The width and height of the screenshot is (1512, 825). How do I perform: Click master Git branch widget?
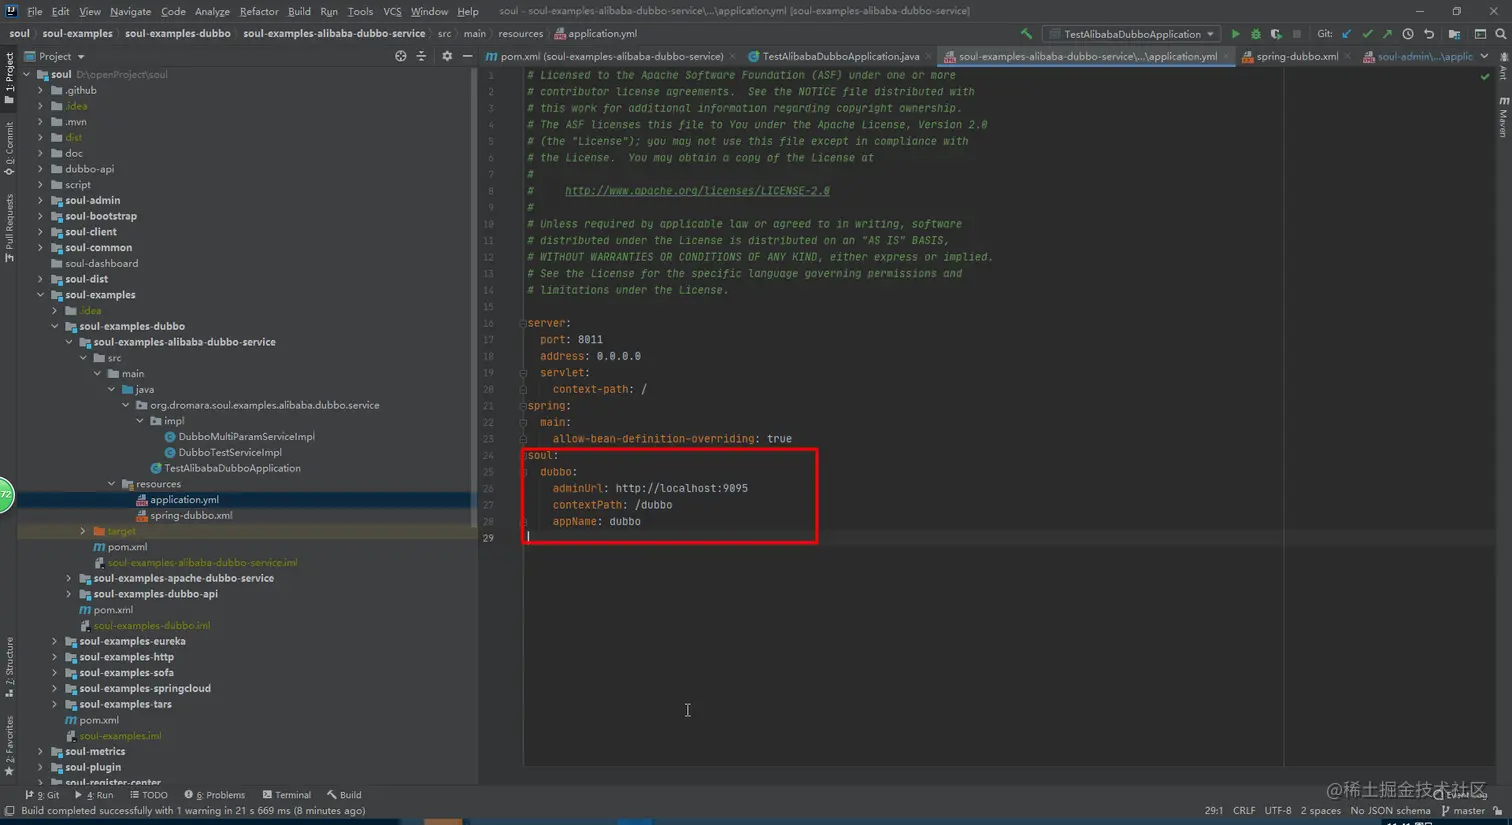tap(1463, 811)
